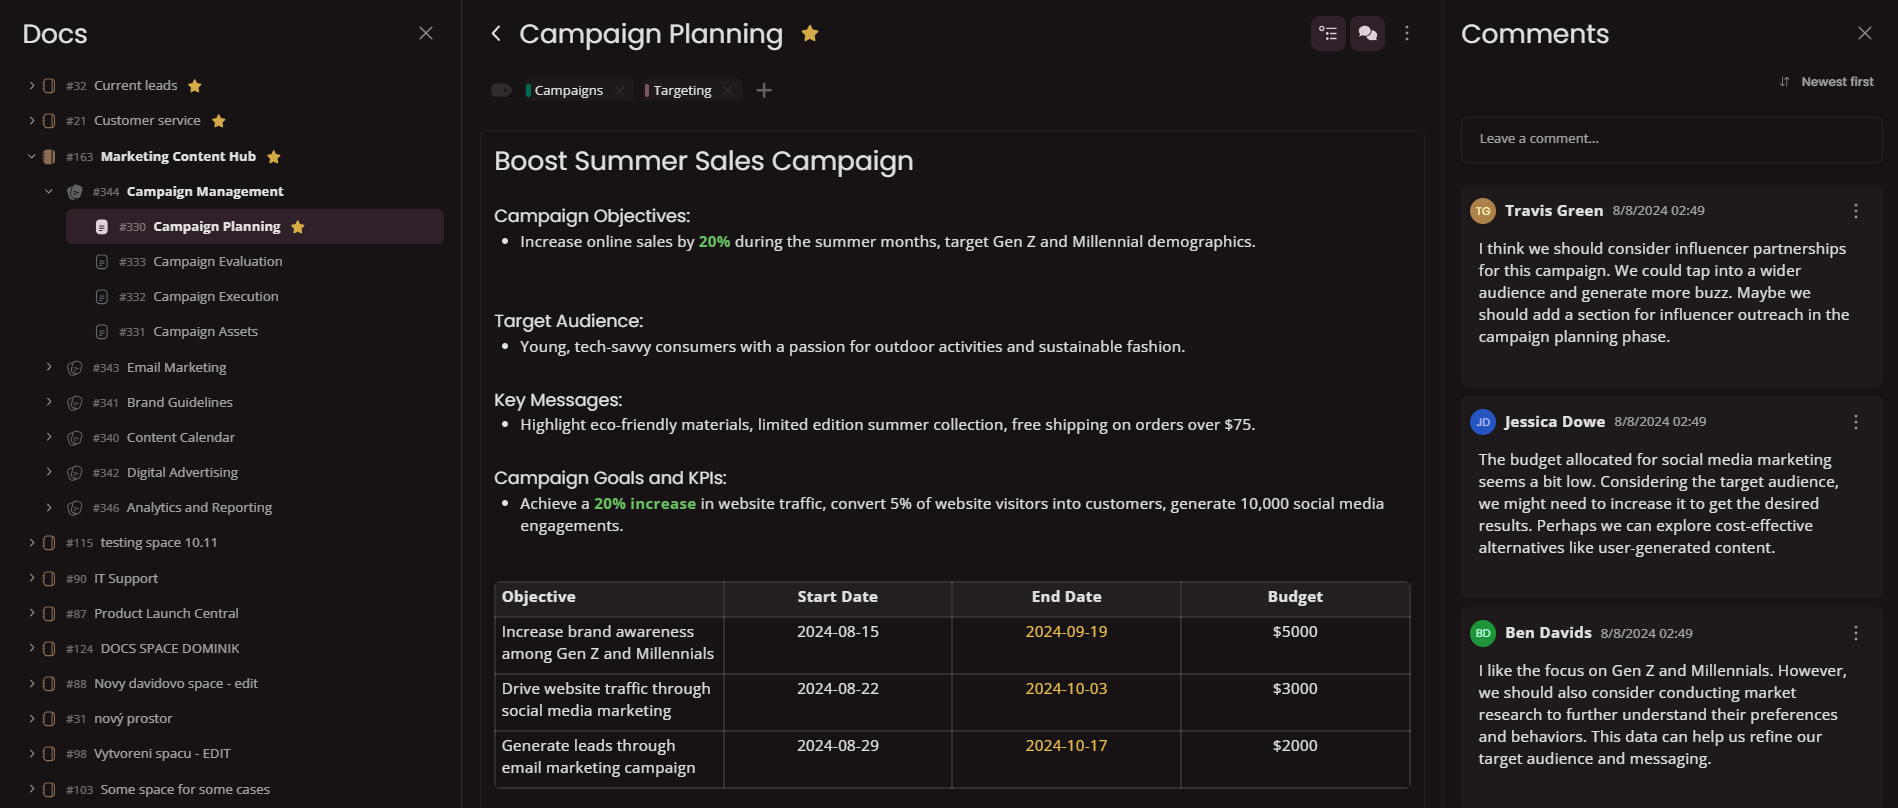Unstar Current leads in the sidebar
Viewport: 1898px width, 808px height.
click(195, 86)
